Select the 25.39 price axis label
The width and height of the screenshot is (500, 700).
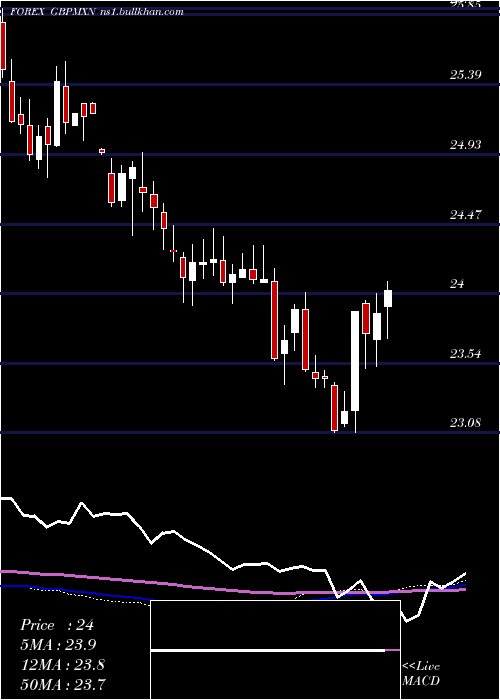[x=466, y=74]
